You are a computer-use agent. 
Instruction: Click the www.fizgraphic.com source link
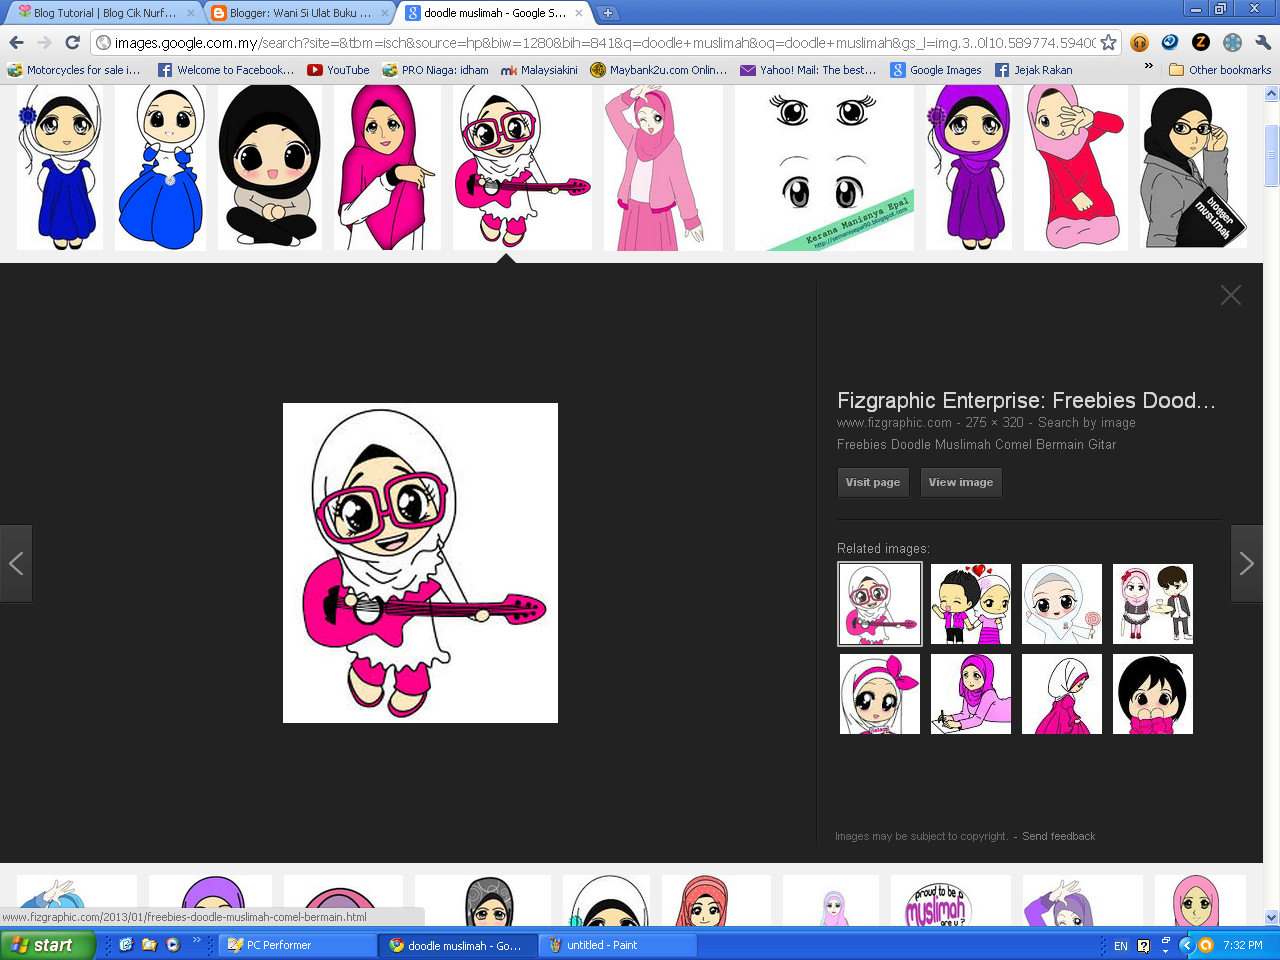(x=894, y=423)
